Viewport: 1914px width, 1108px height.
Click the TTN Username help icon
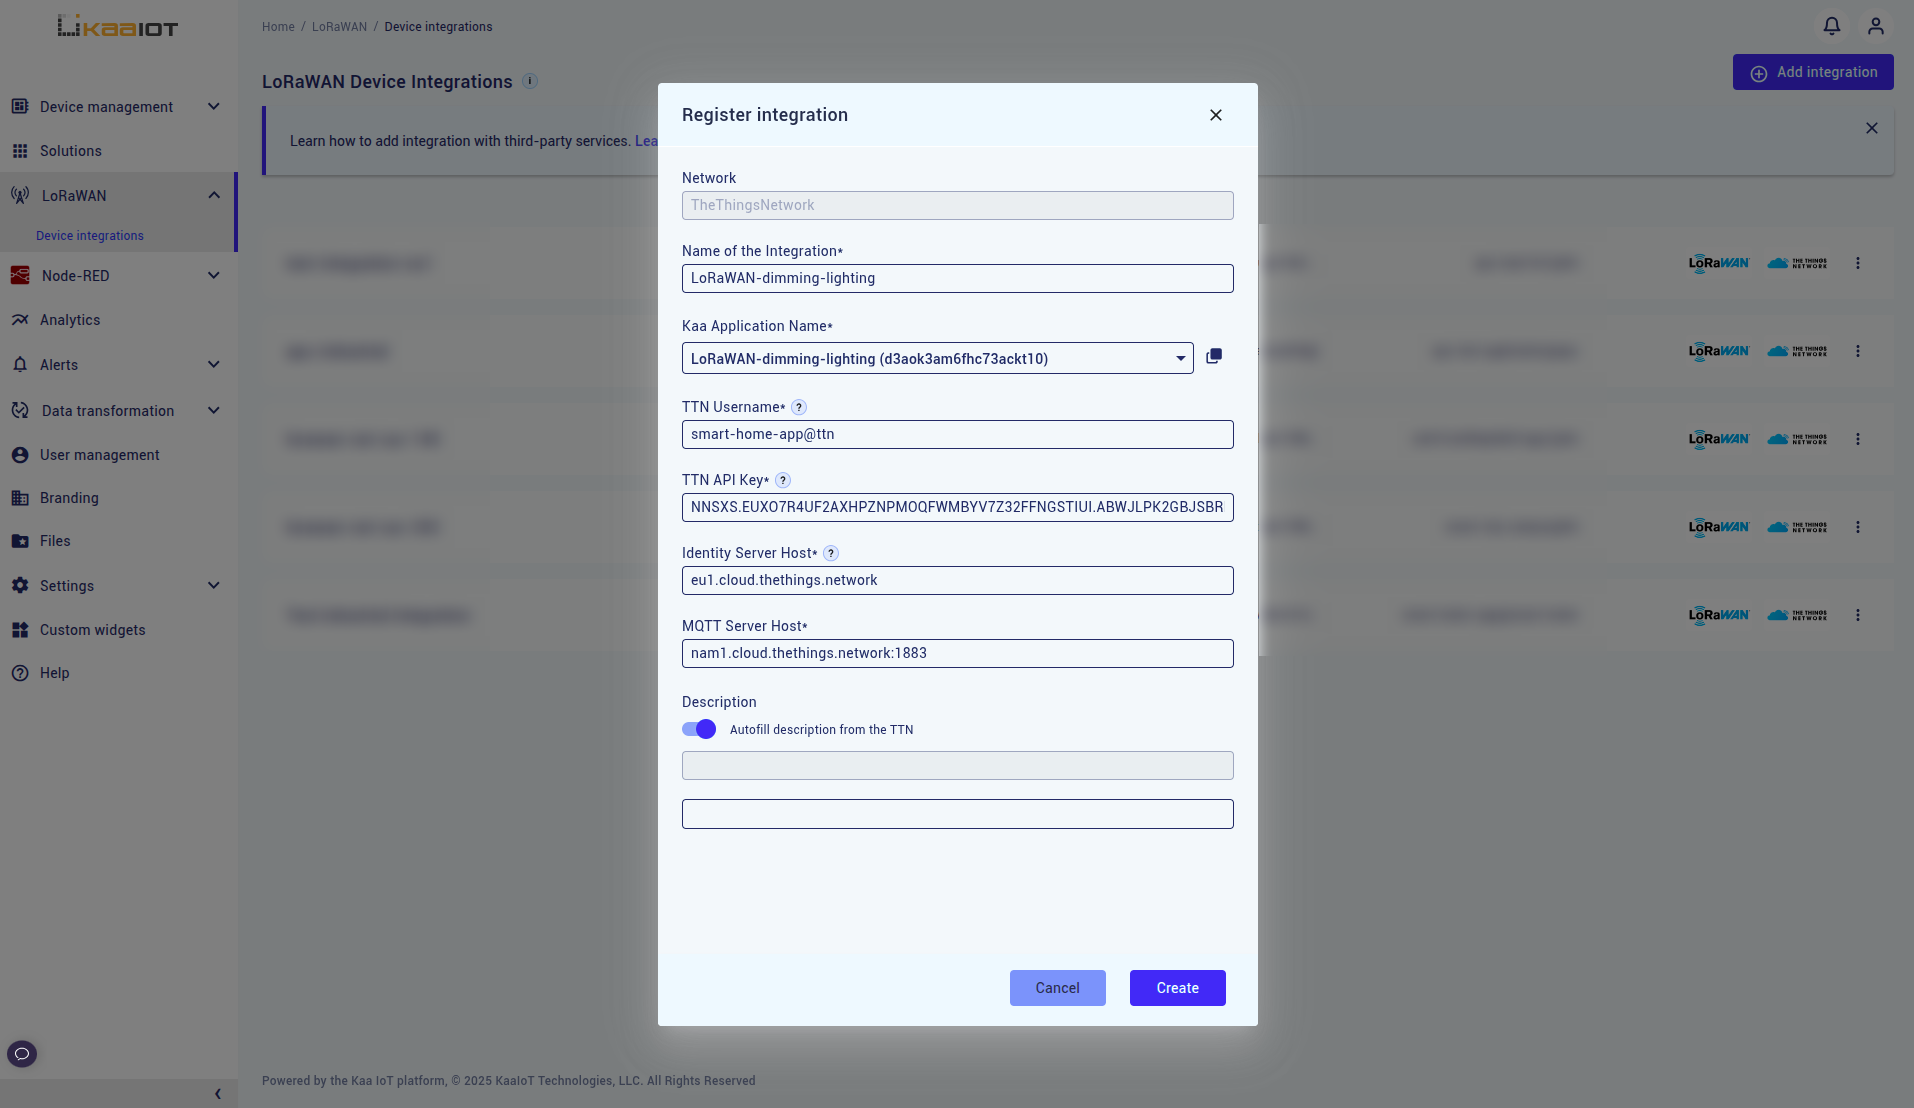(798, 406)
